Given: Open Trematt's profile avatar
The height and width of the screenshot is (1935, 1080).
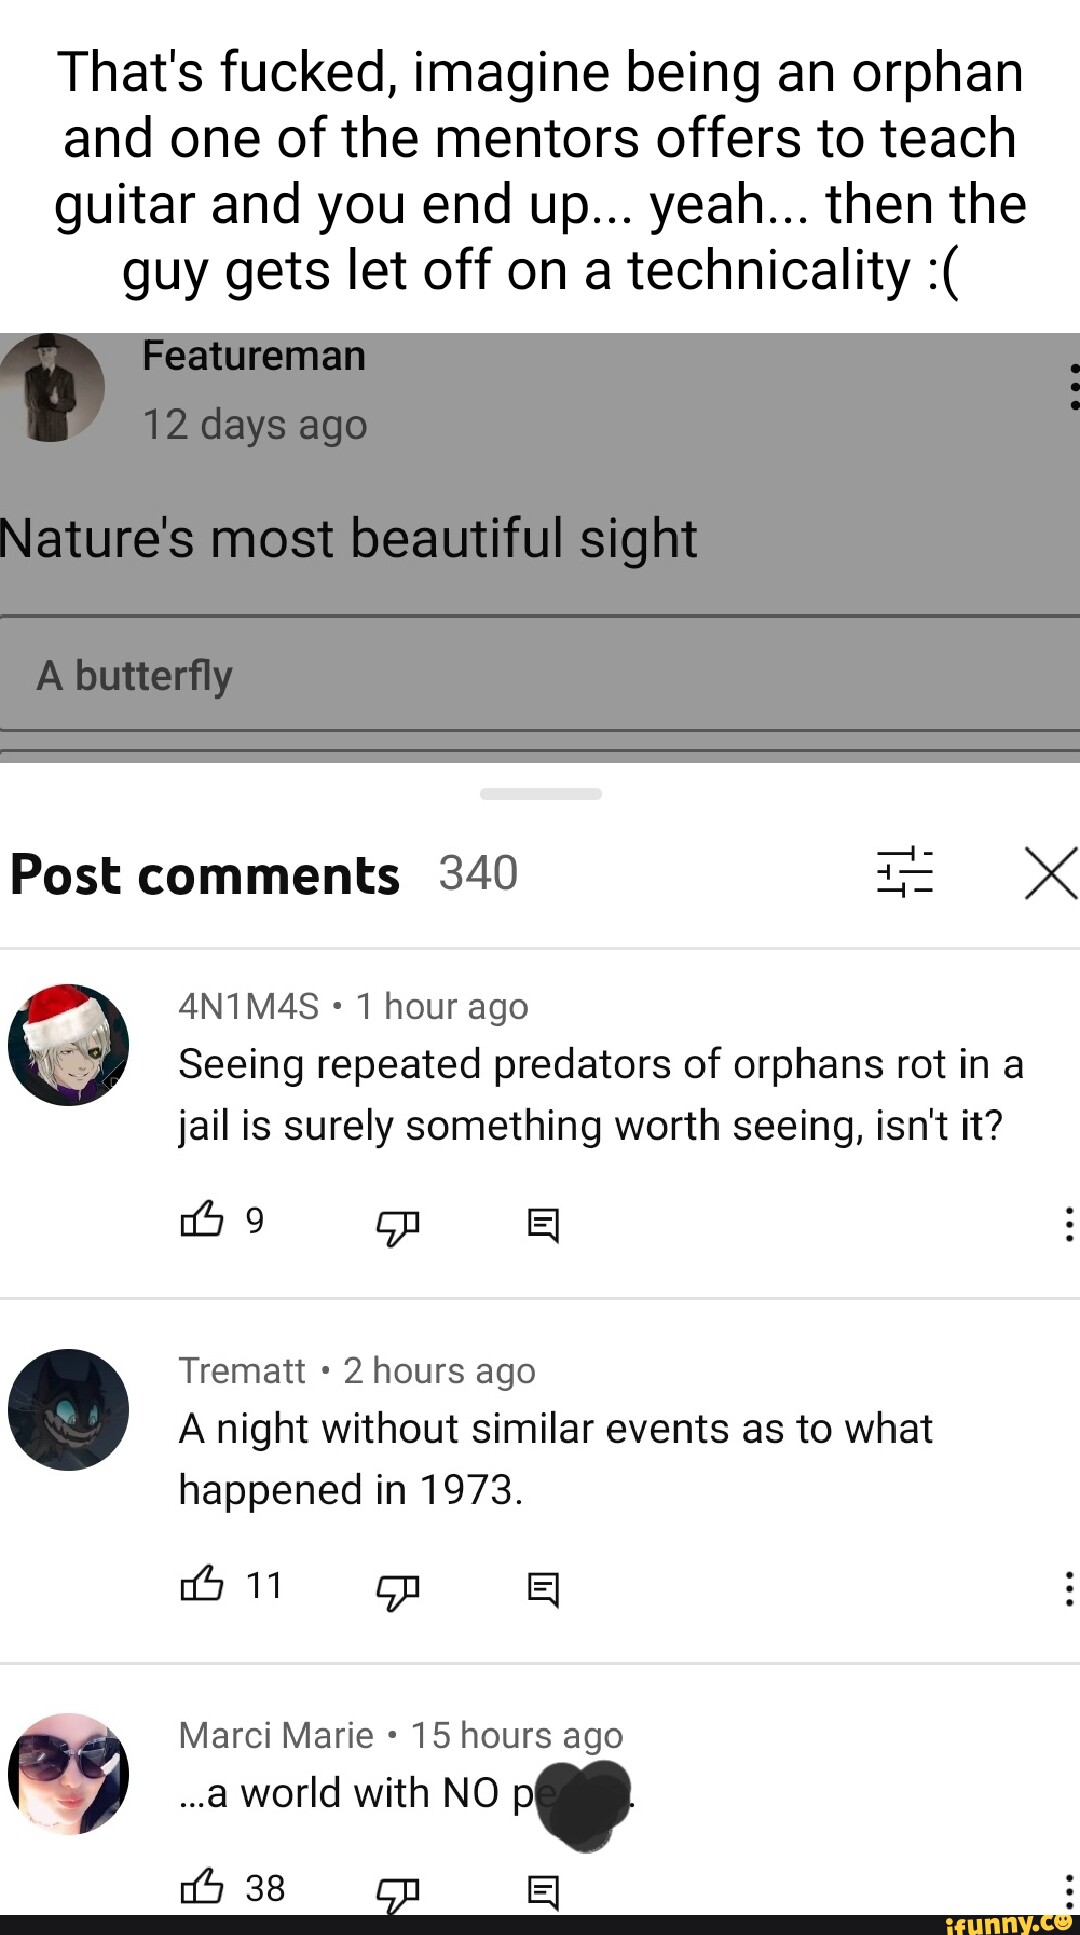Looking at the screenshot, I should [68, 1409].
